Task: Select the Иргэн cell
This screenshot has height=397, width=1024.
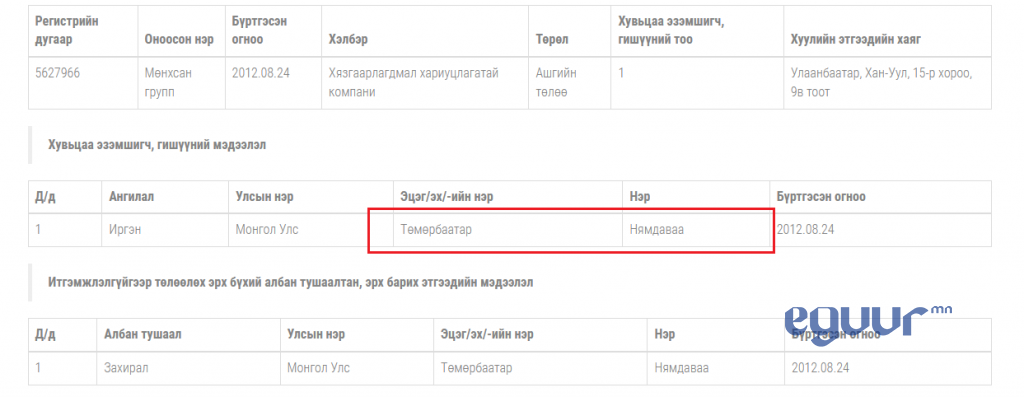Action: click(x=126, y=230)
